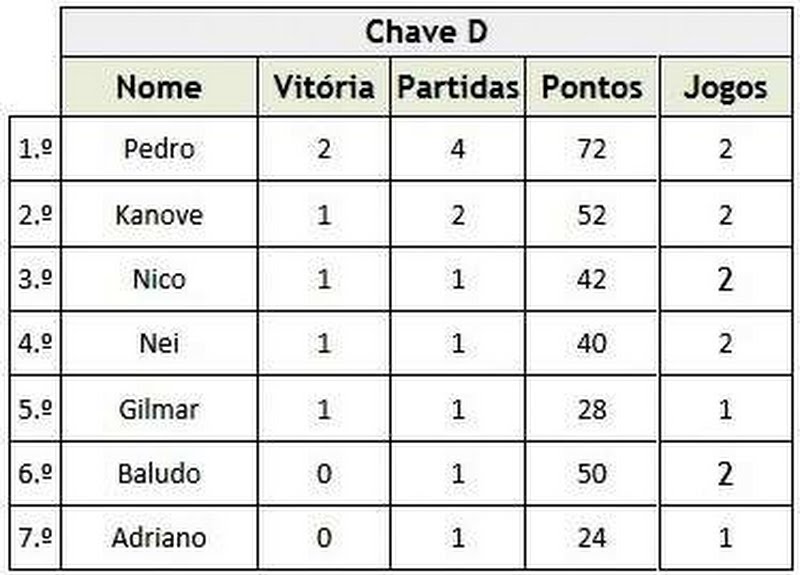Viewport: 800px width, 575px height.
Task: Click Gilmar's points value 28
Action: click(x=592, y=409)
